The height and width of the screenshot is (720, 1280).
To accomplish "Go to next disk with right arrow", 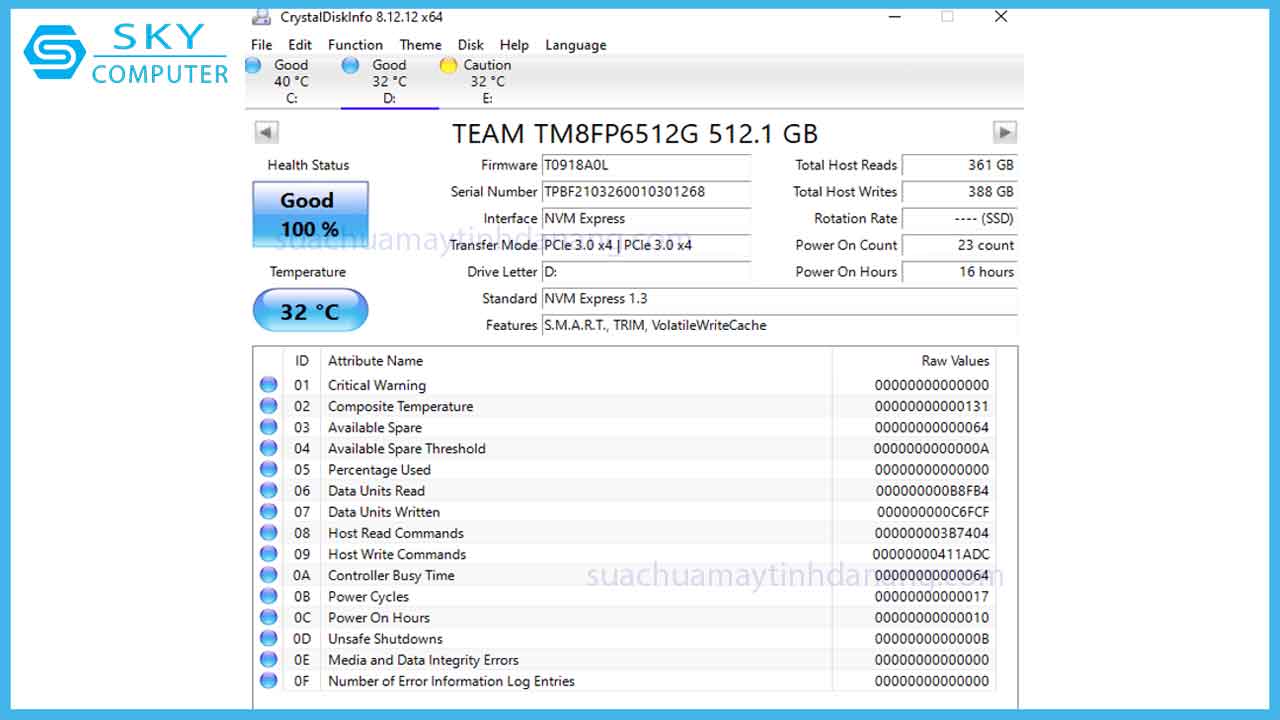I will click(x=1004, y=132).
